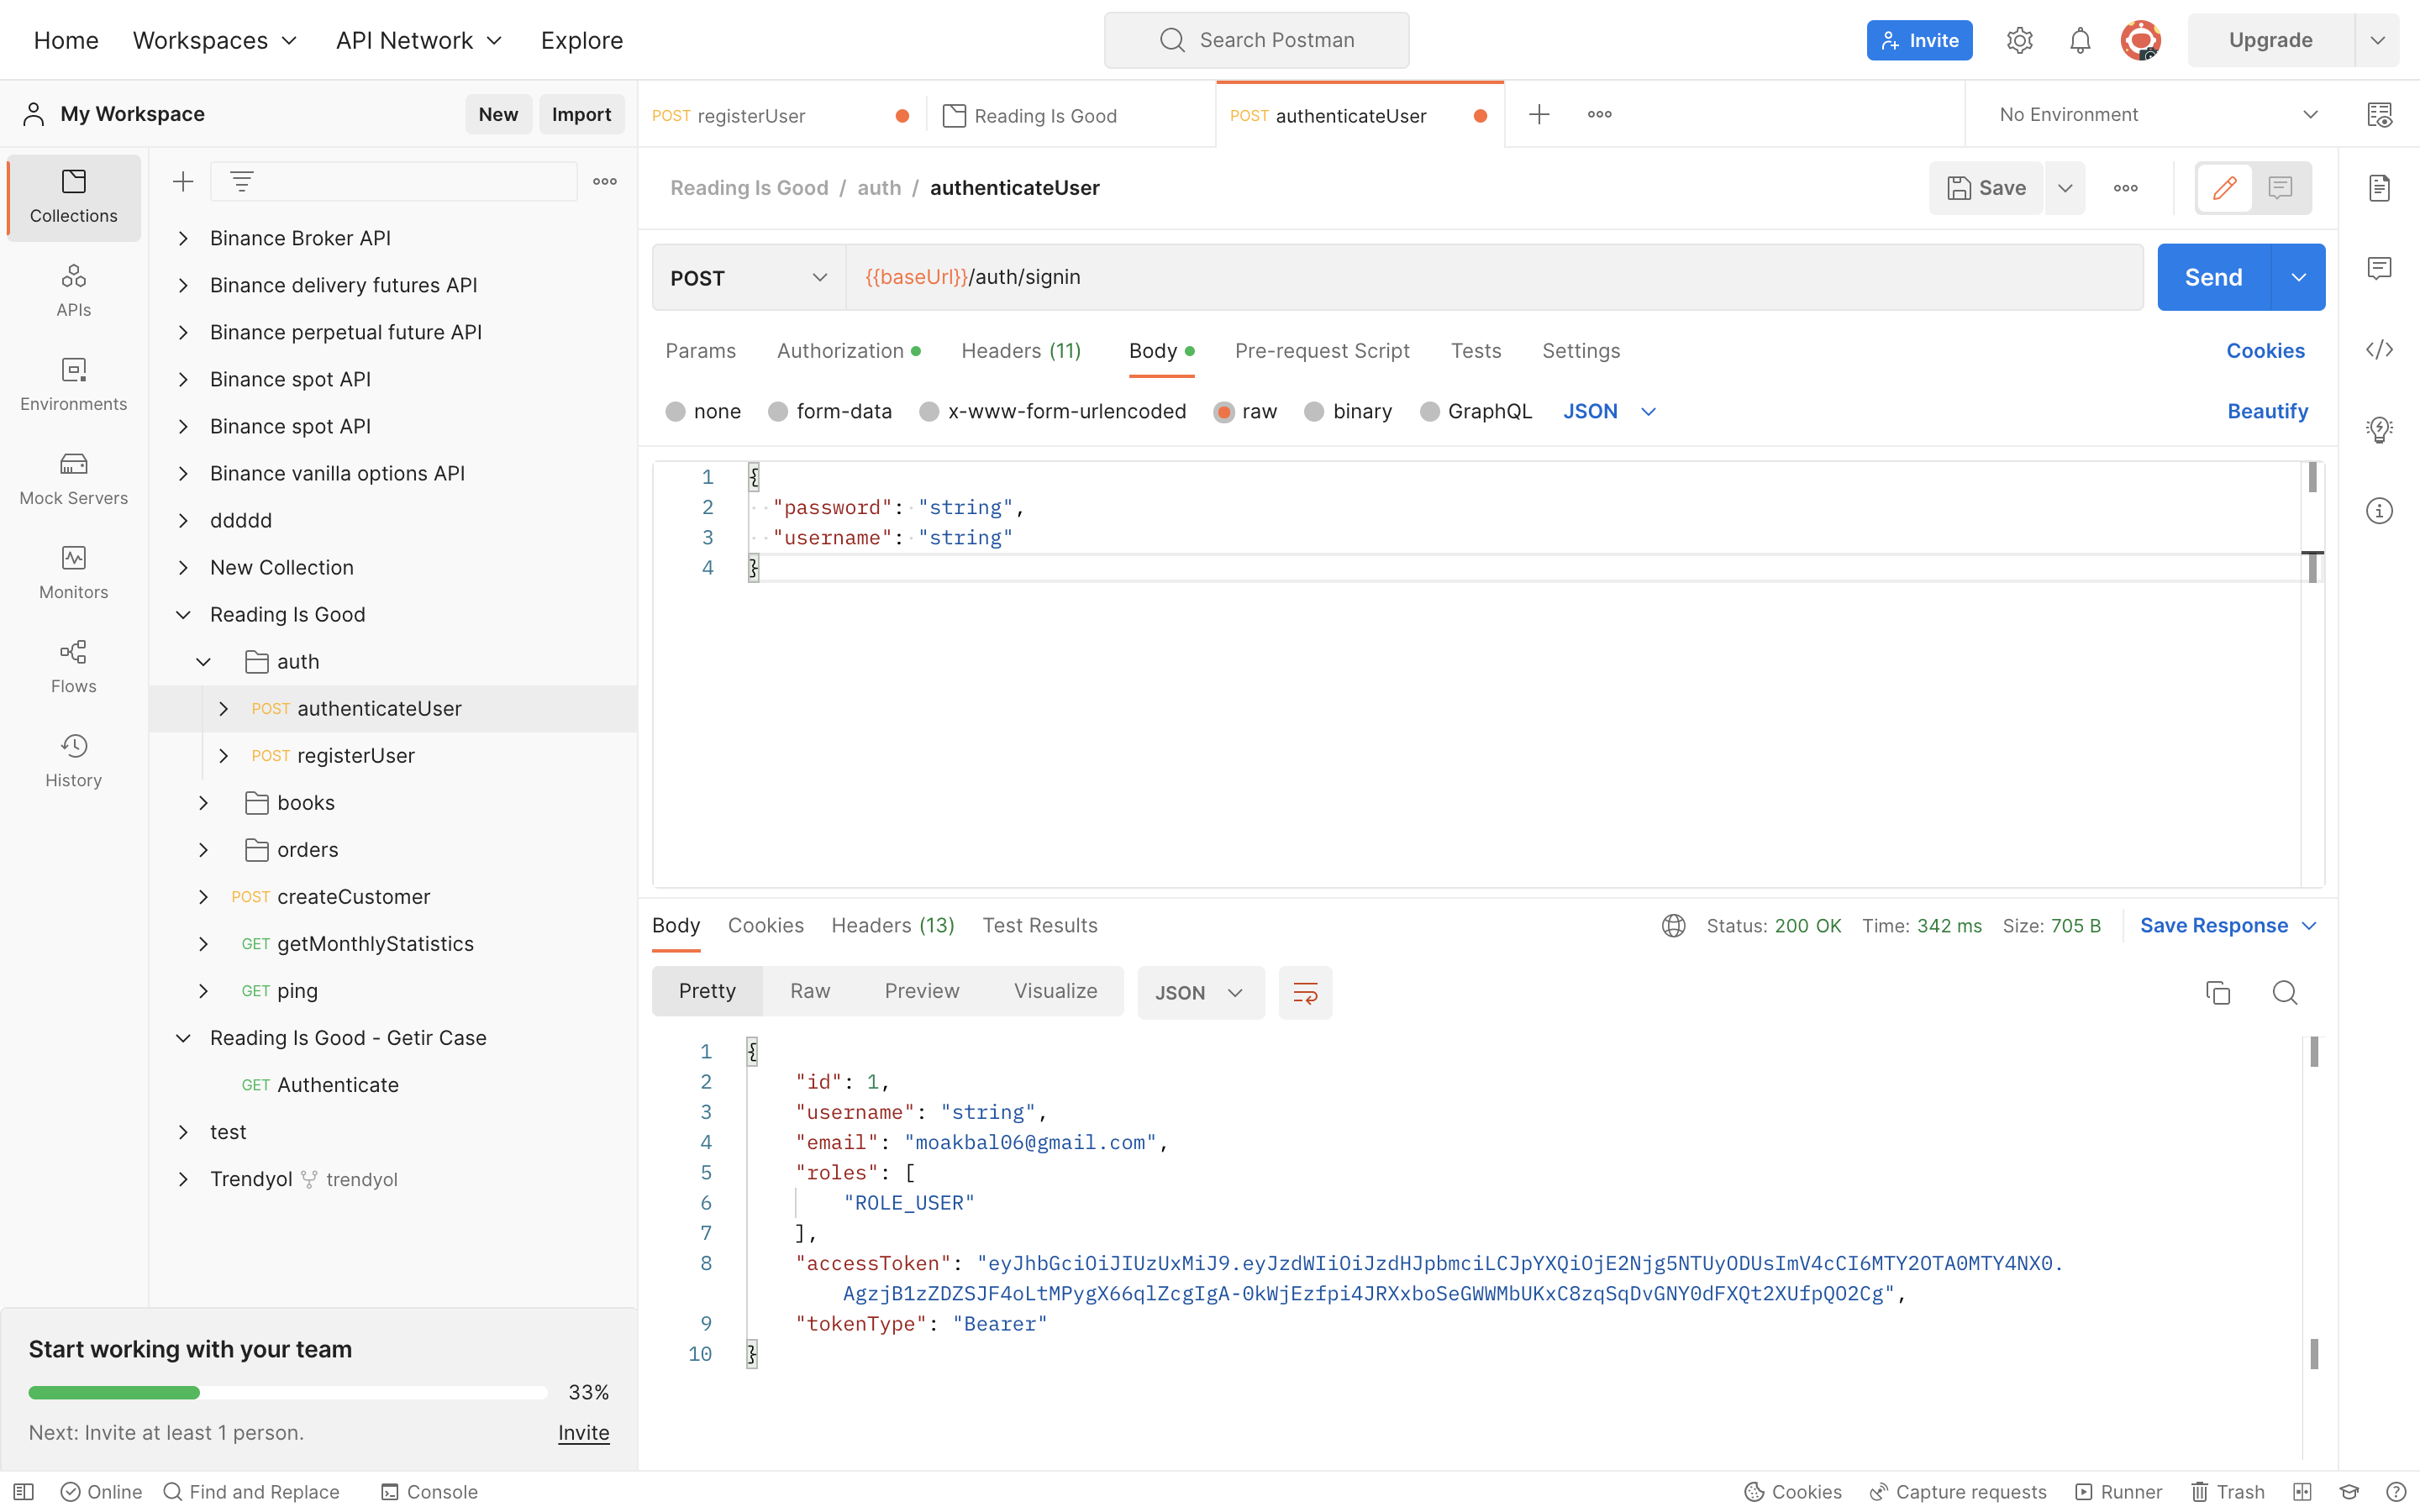Open the Send button arrow dropdown
This screenshot has width=2420, height=1512.
[x=2298, y=277]
